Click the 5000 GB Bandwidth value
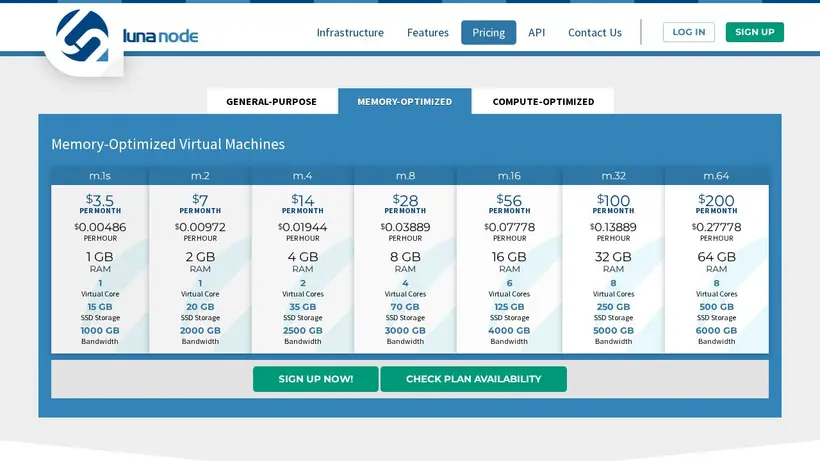Viewport: 820px width, 461px height. pos(613,330)
